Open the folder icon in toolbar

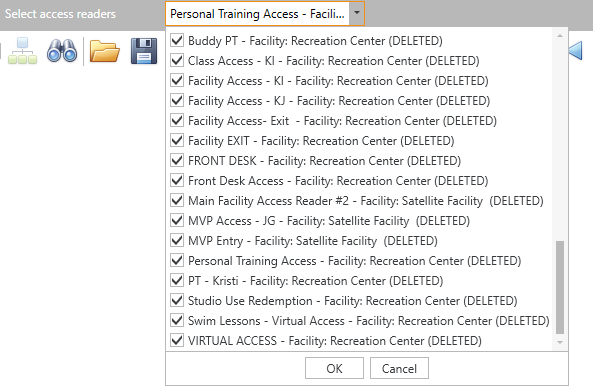[105, 51]
